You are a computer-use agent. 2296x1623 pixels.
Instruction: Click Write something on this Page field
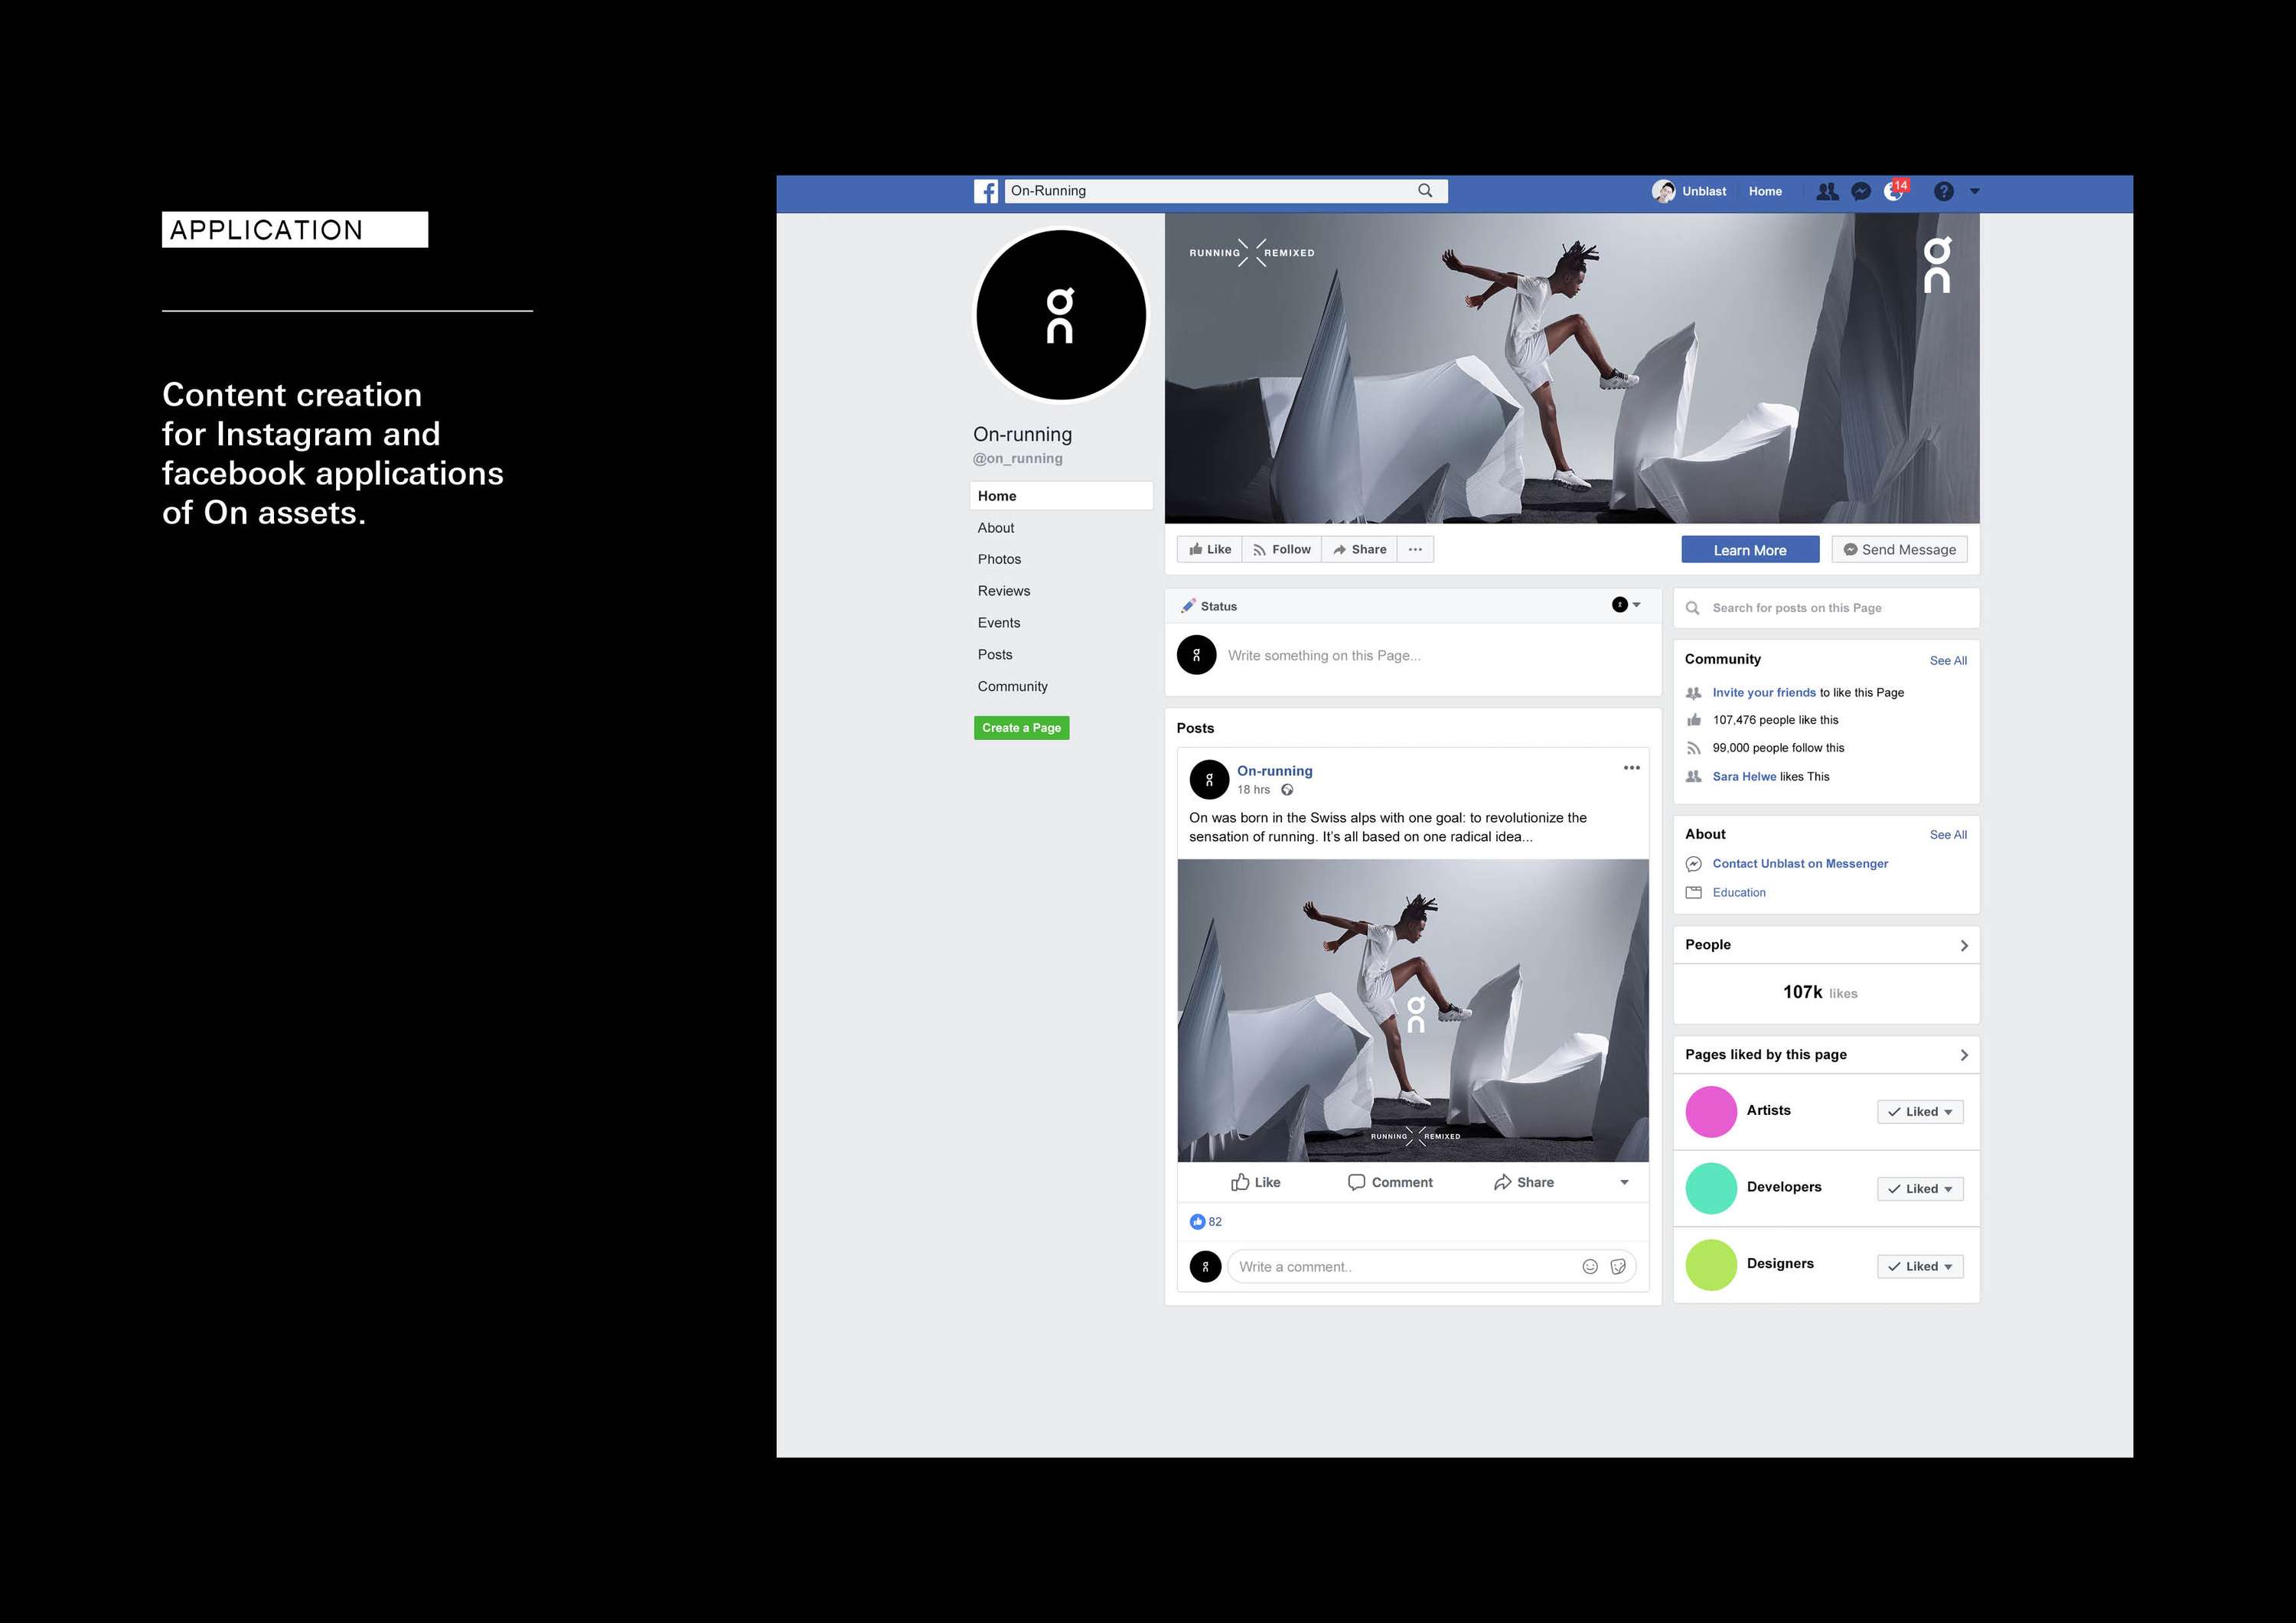[1324, 656]
